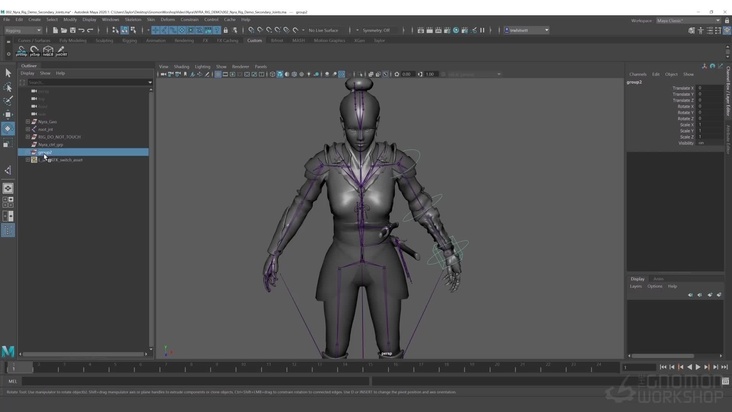Click go to end of playback button
732x412 pixels.
(725, 367)
